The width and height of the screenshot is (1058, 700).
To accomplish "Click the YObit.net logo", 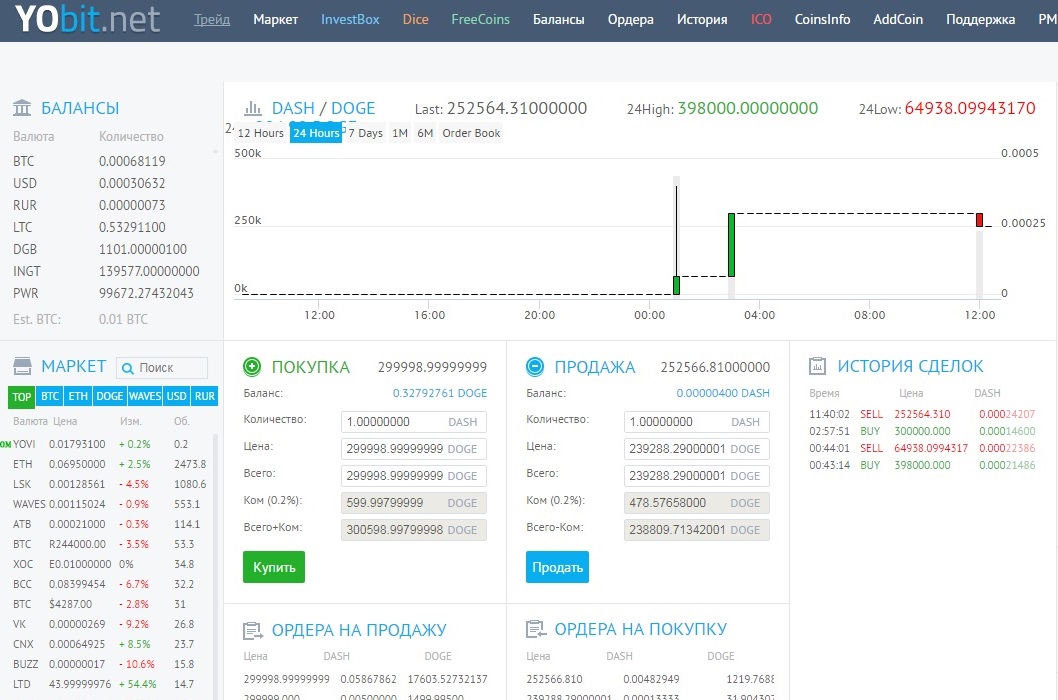I will (87, 19).
